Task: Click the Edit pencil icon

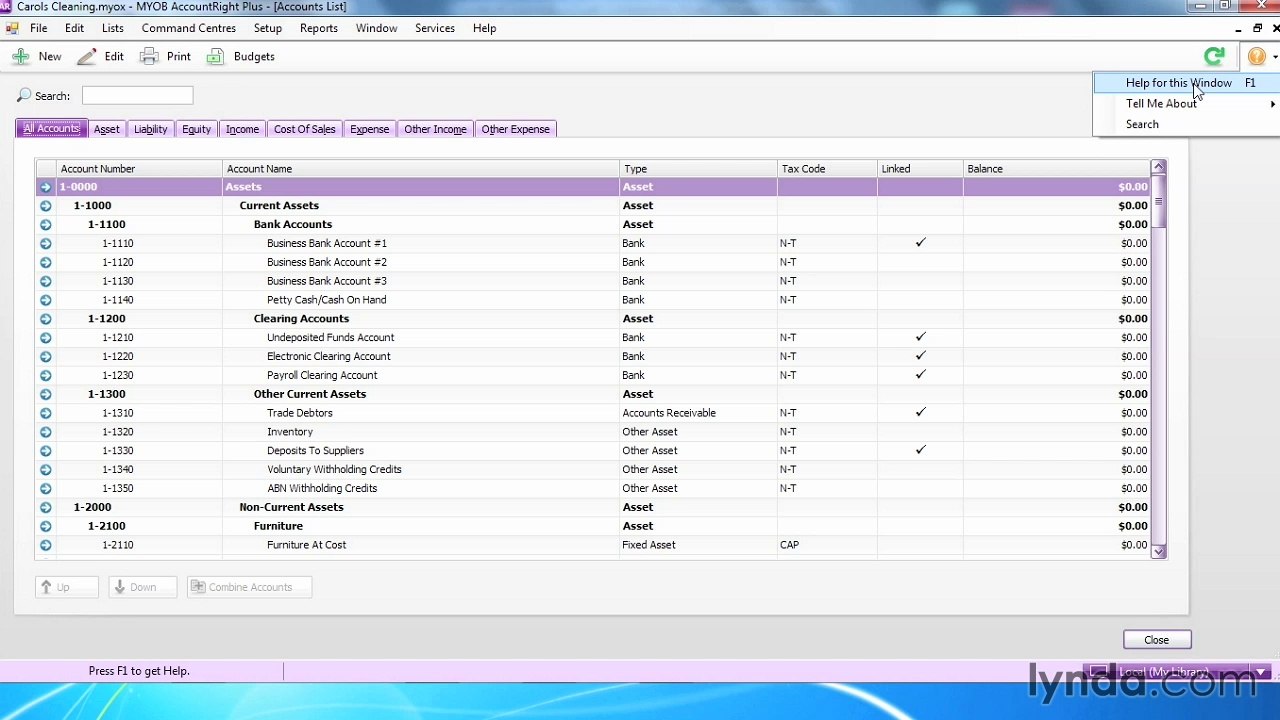Action: click(x=87, y=57)
